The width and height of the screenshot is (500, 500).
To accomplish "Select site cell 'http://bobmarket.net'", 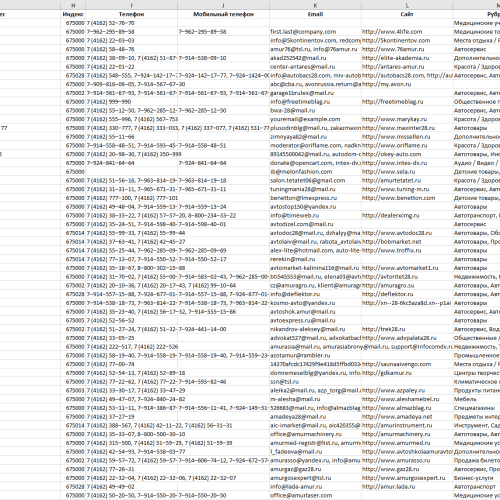I will (x=407, y=242).
